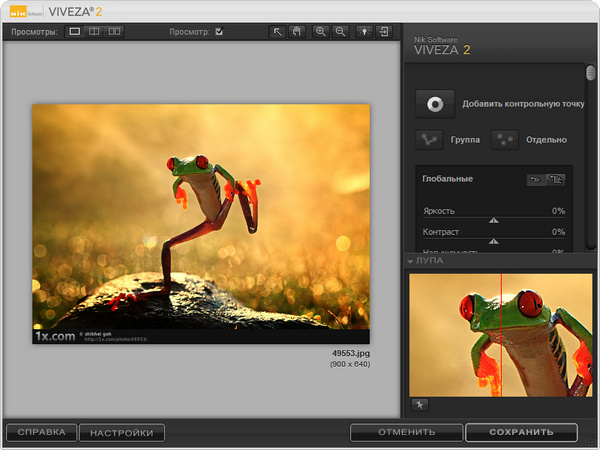The height and width of the screenshot is (450, 600).
Task: Open the СПРАВКА help menu
Action: [x=41, y=433]
